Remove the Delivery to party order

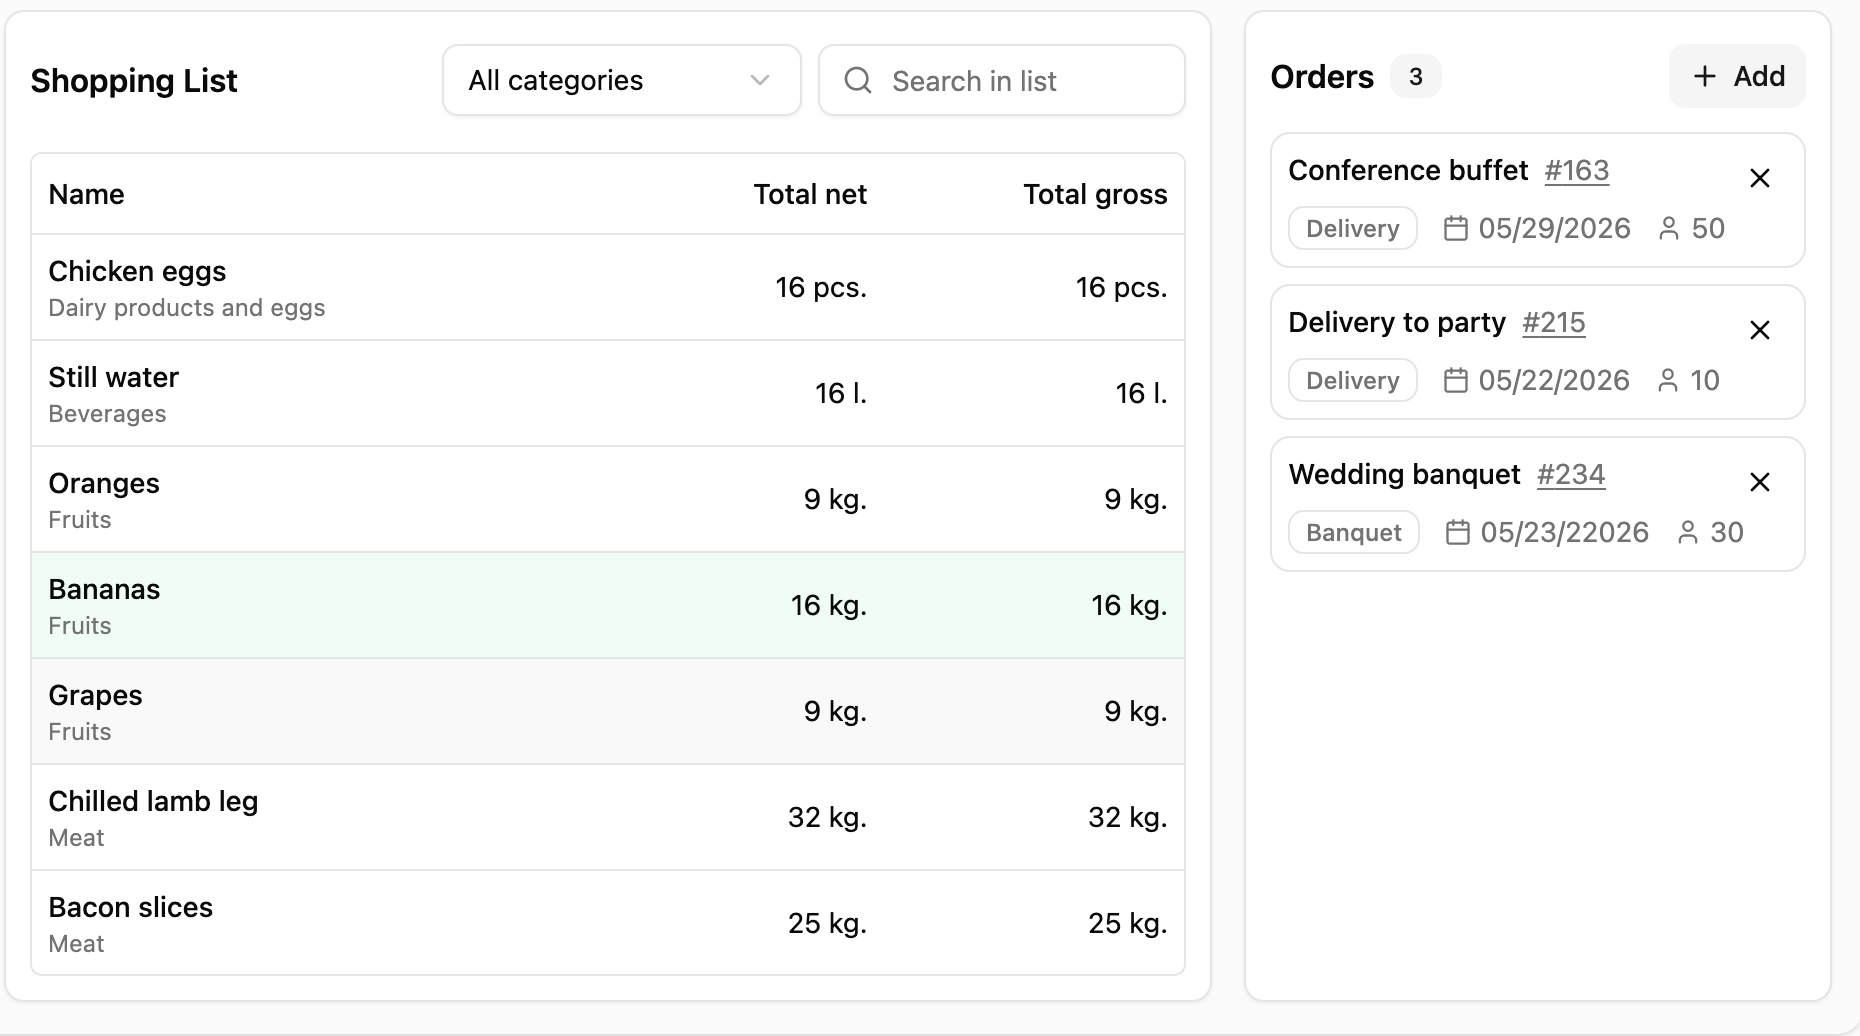(1760, 330)
